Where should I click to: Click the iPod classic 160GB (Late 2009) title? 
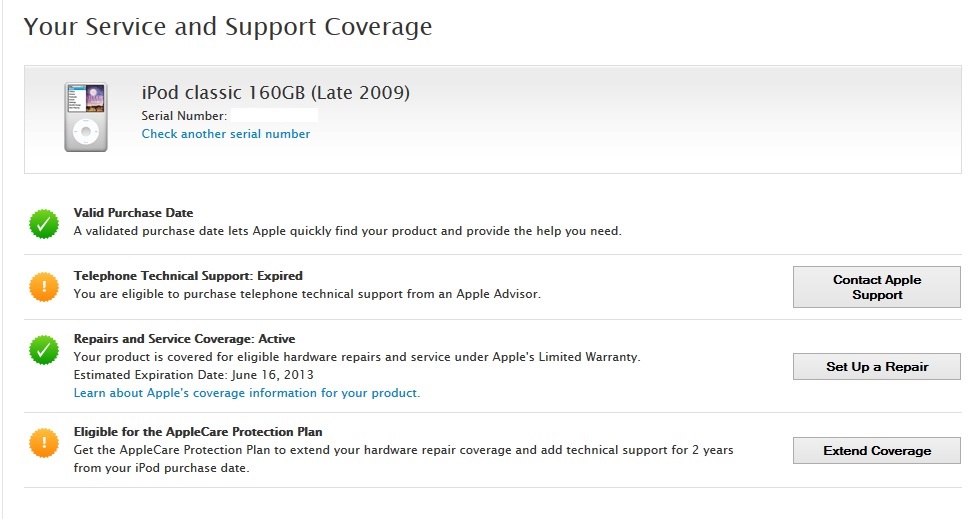(x=275, y=93)
